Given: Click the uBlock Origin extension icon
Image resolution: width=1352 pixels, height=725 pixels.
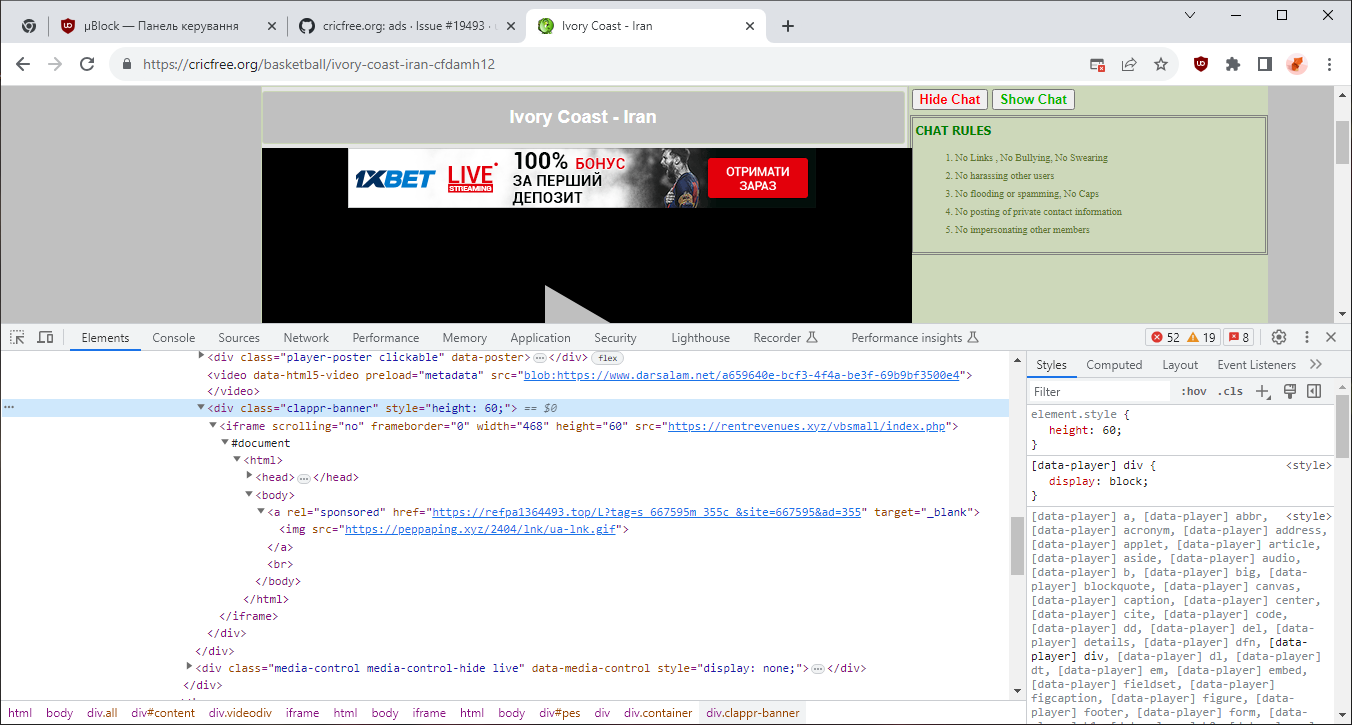Looking at the screenshot, I should point(1200,63).
